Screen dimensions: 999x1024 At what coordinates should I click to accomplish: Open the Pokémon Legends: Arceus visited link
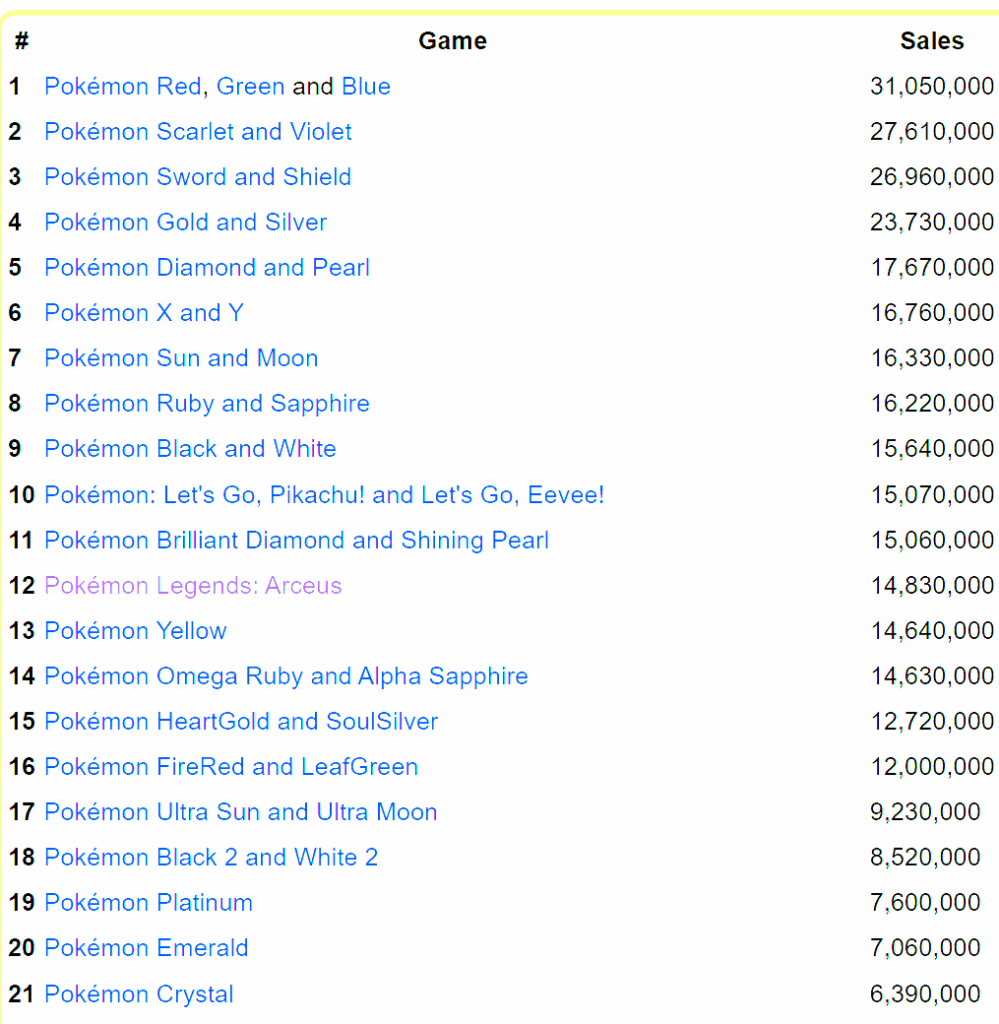192,585
